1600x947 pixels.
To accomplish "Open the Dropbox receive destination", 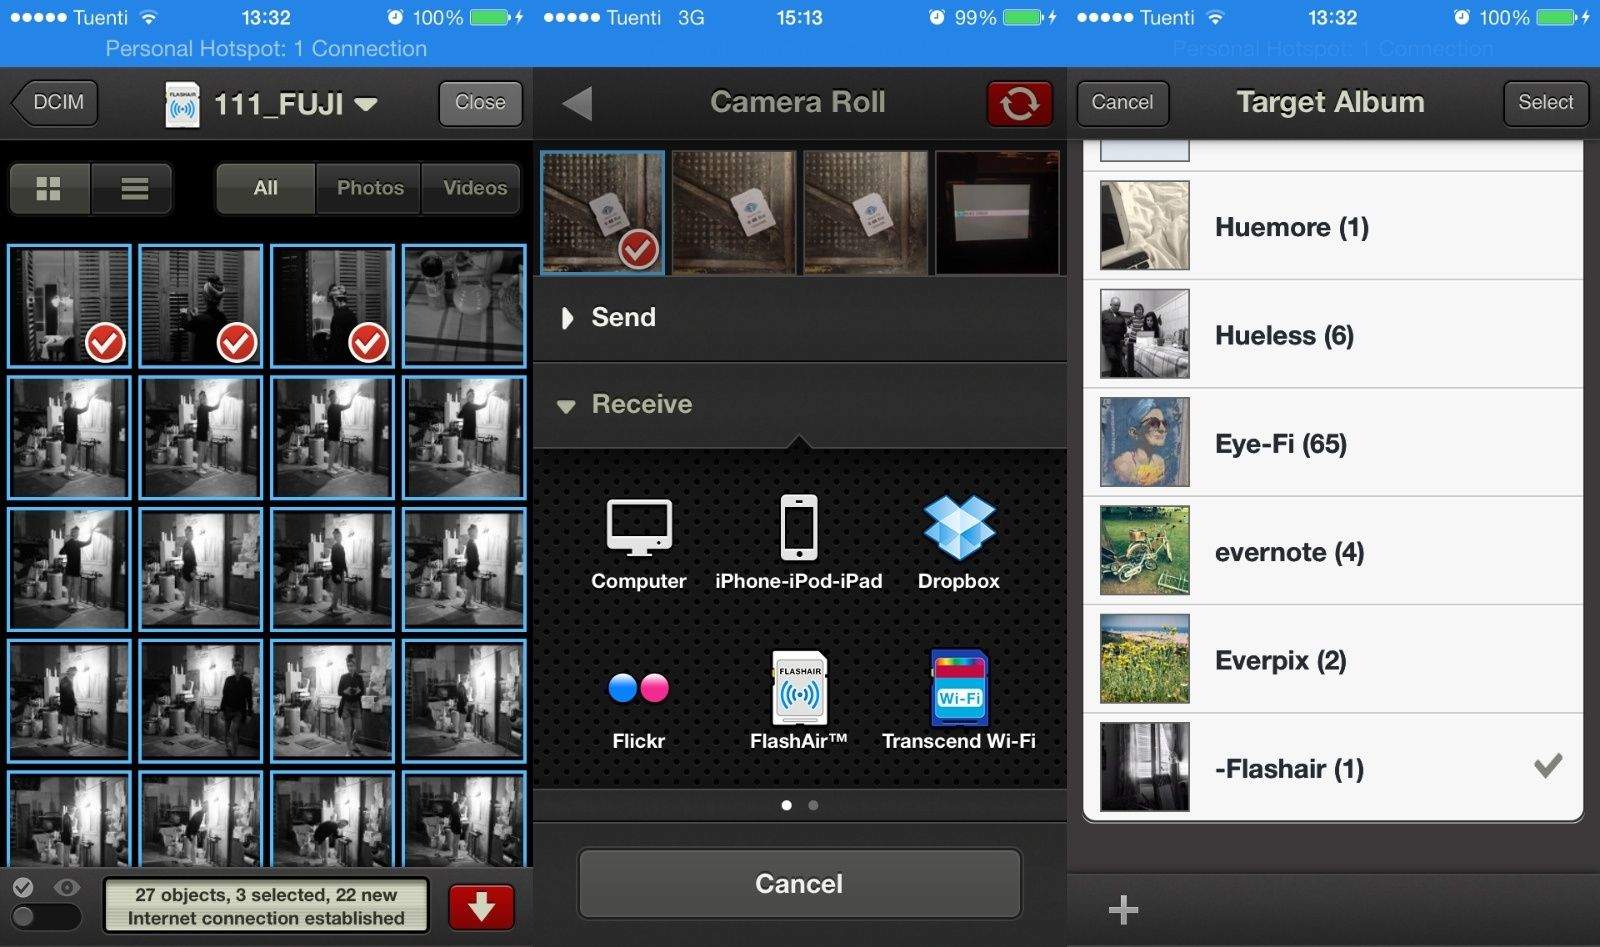I will [x=956, y=540].
